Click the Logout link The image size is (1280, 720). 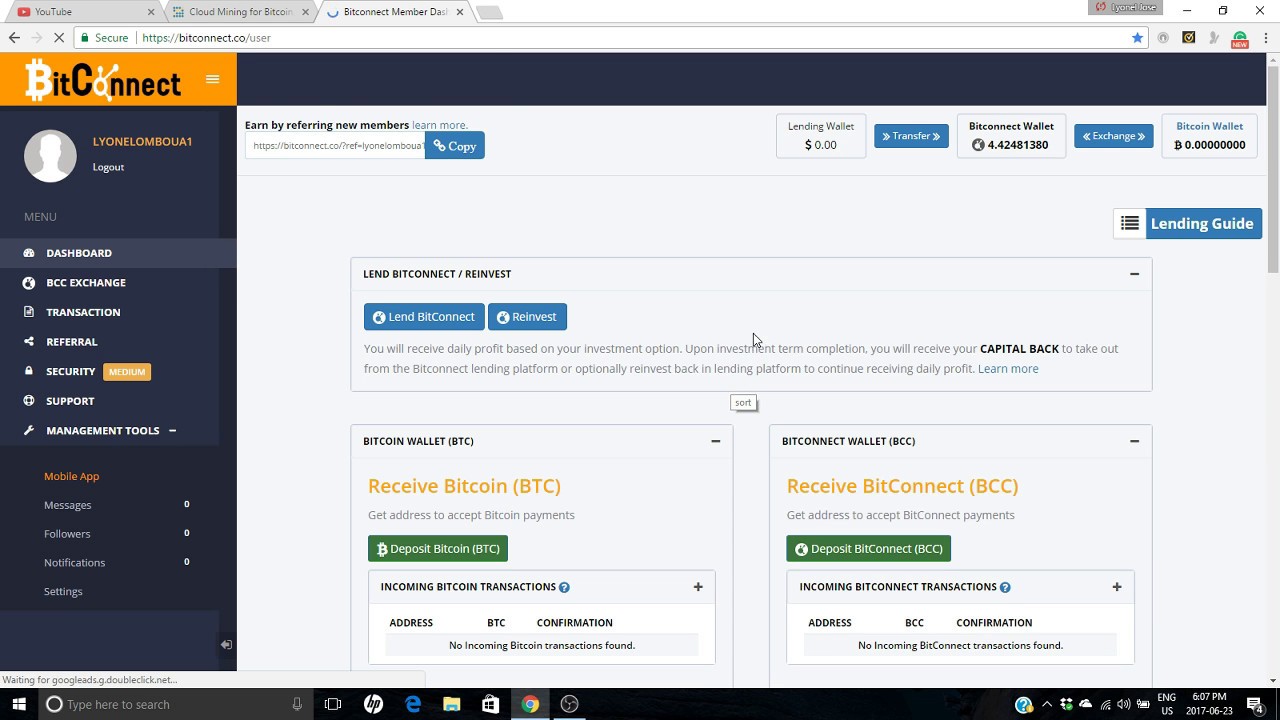pos(108,167)
